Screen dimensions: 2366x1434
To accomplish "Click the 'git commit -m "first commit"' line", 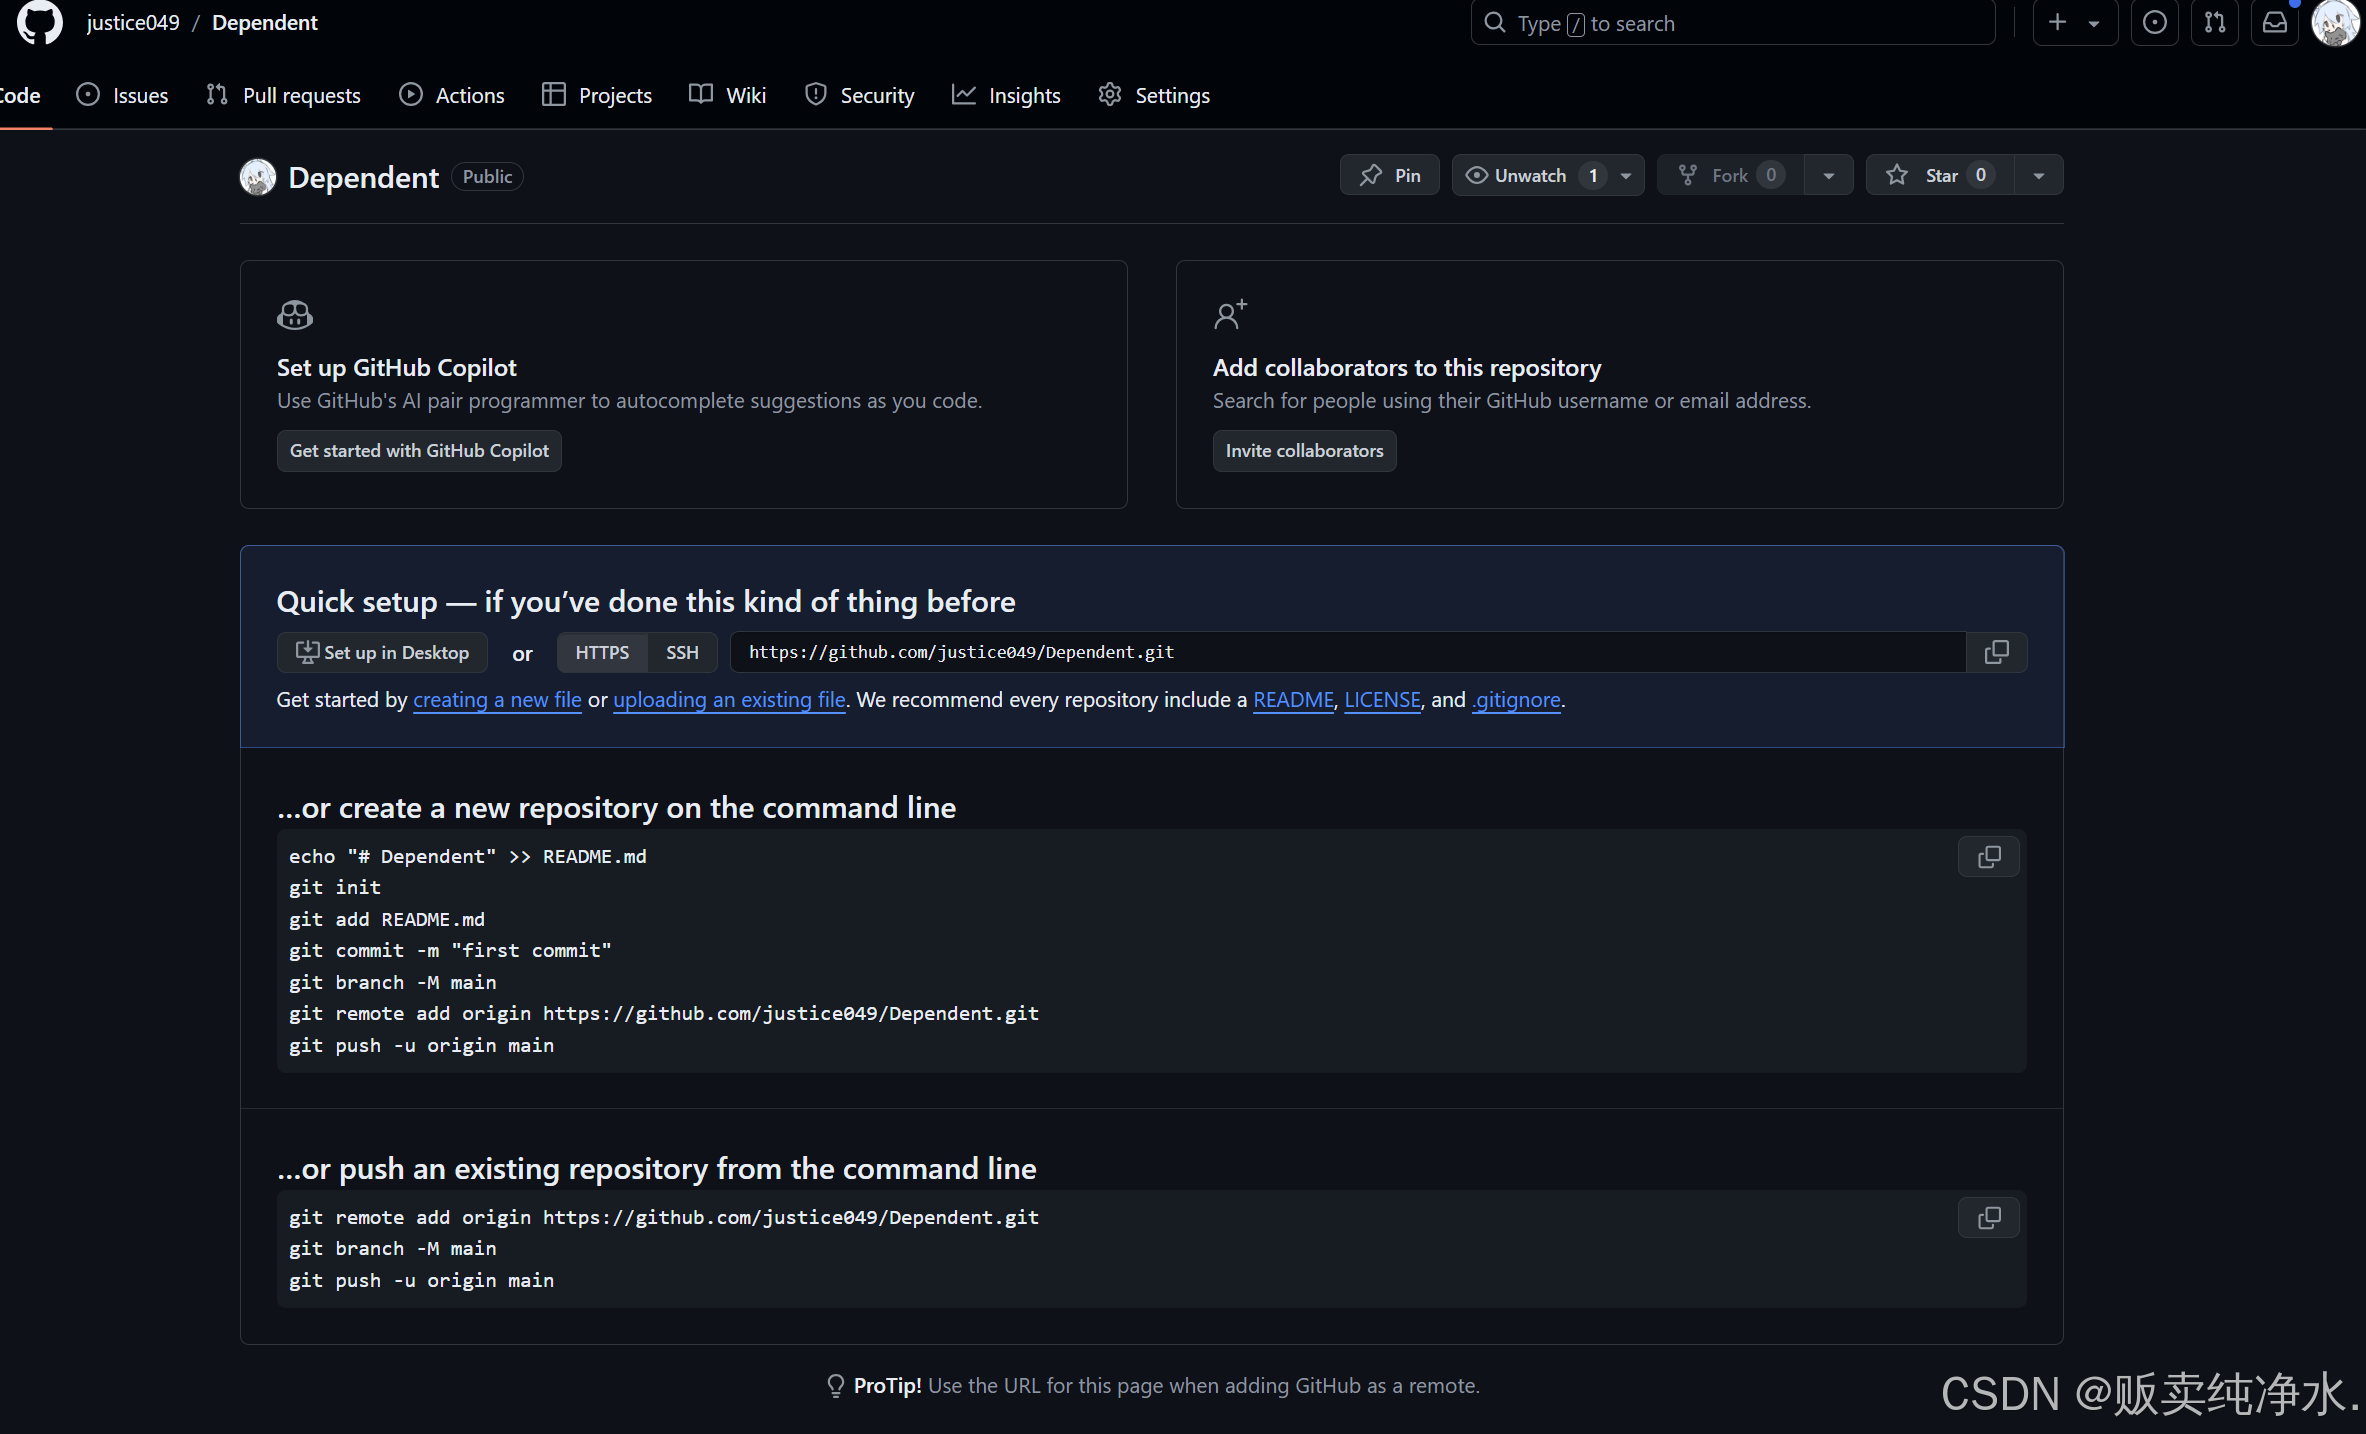I will coord(450,950).
